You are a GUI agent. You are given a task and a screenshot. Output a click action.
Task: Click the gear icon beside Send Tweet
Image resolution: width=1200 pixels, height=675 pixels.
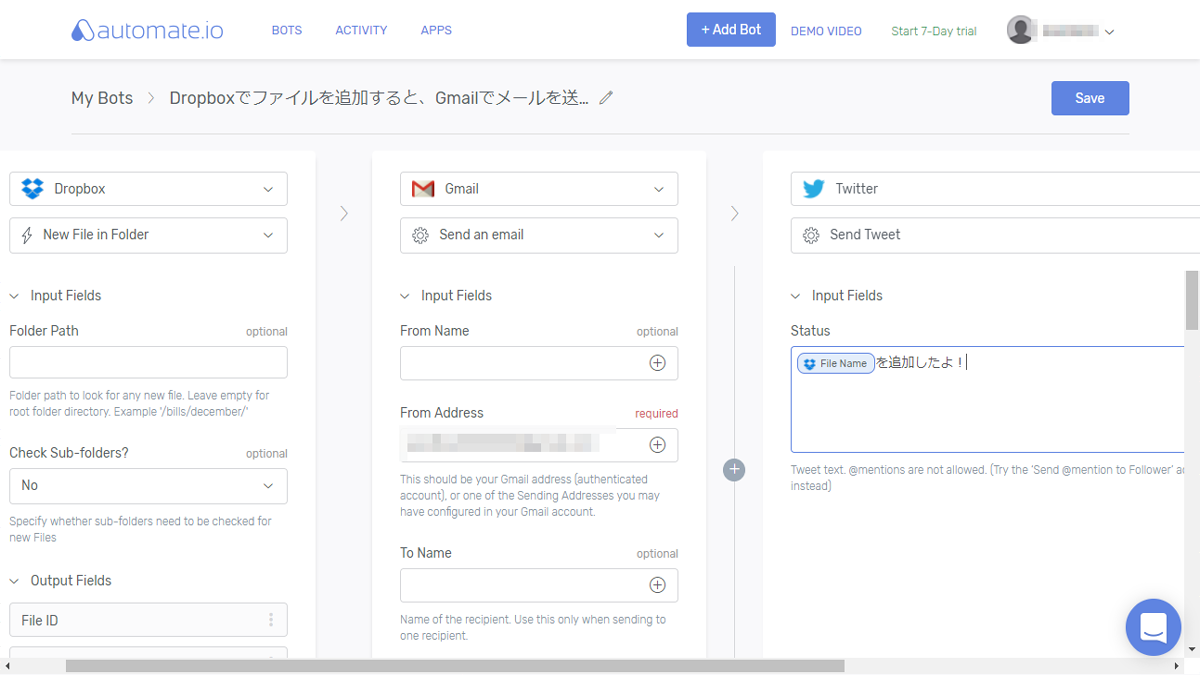tap(811, 235)
